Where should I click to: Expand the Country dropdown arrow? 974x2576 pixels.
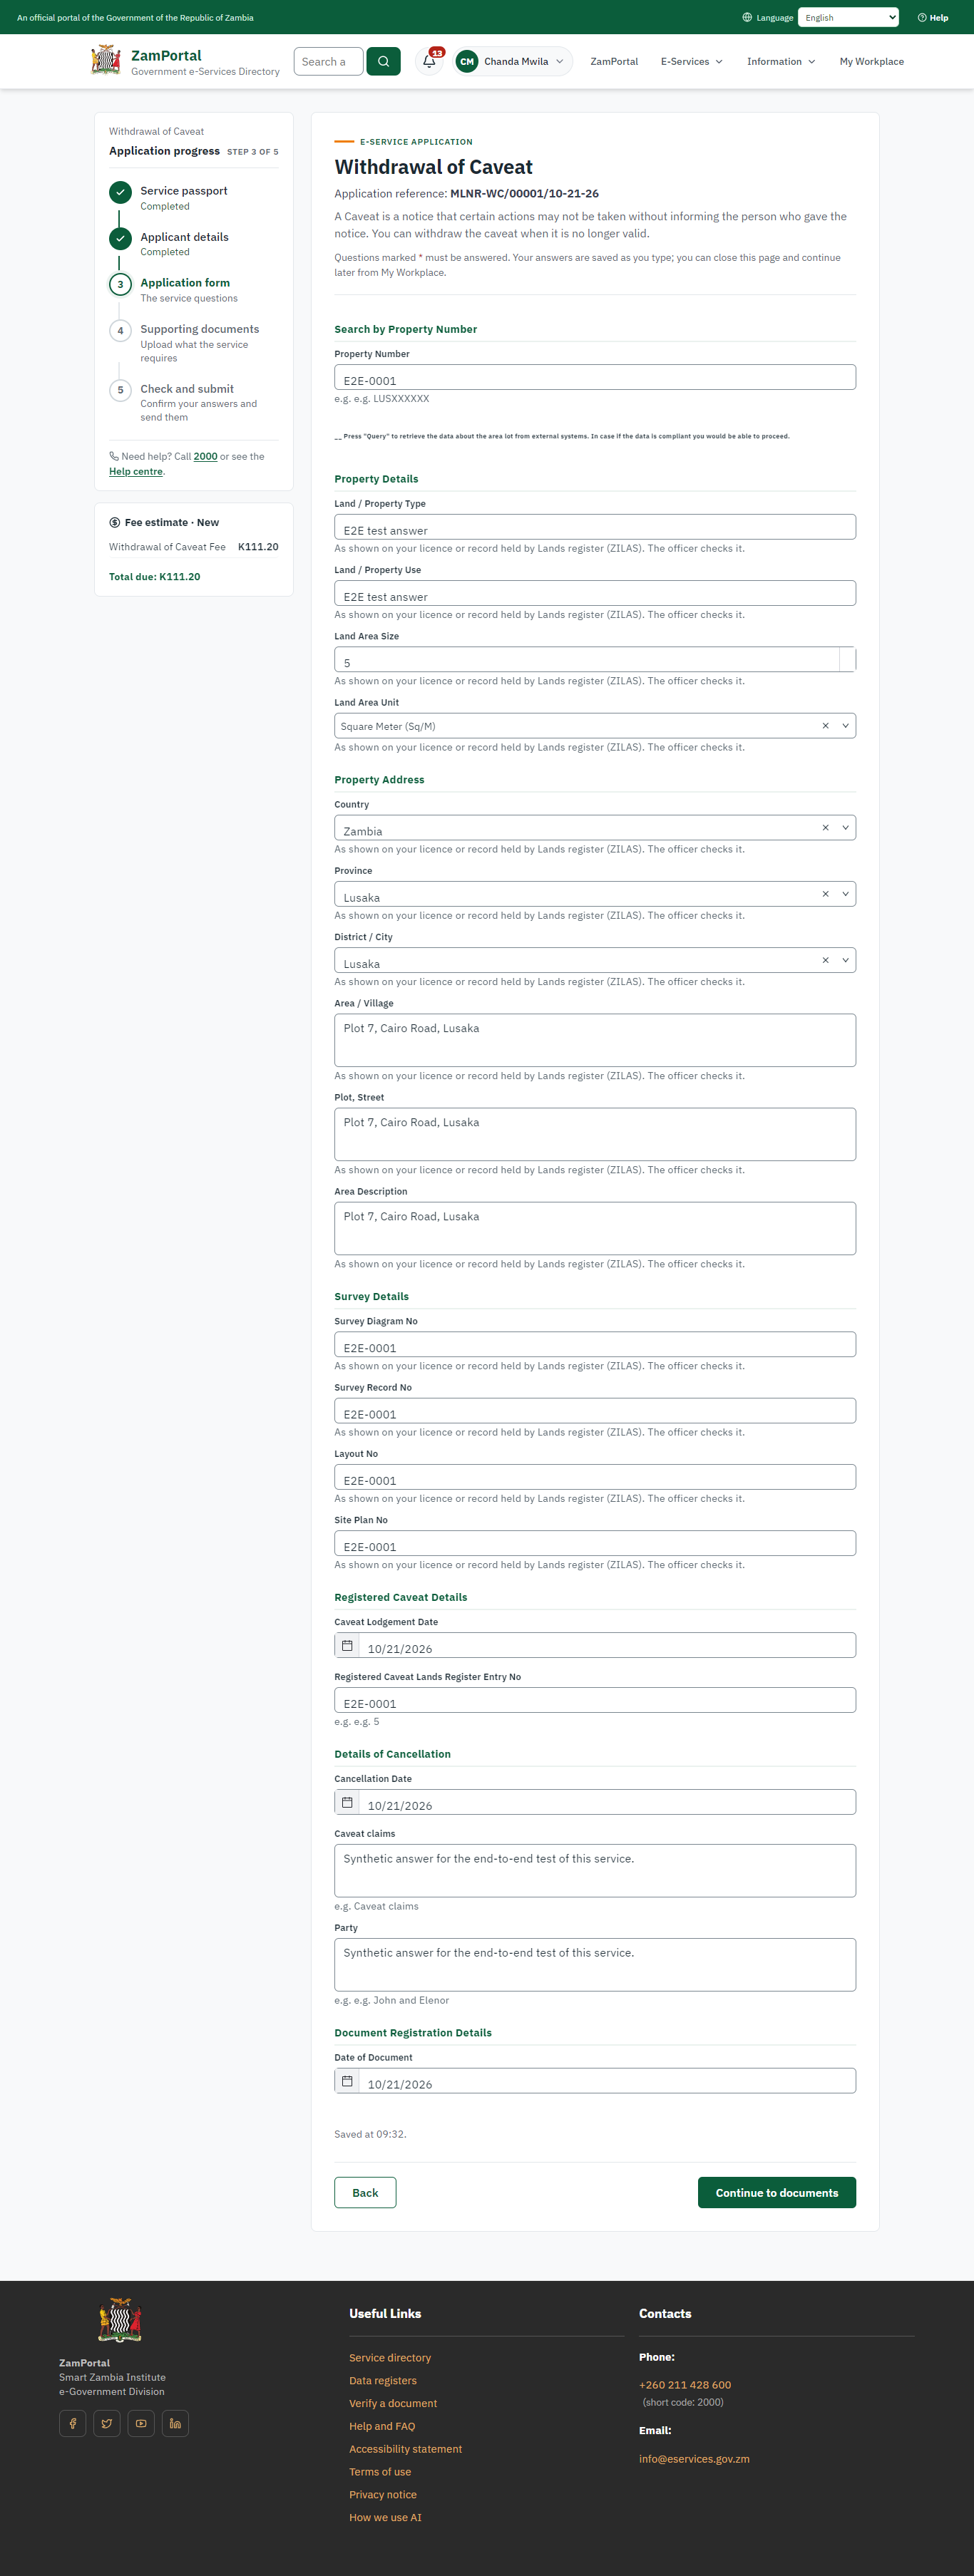845,828
